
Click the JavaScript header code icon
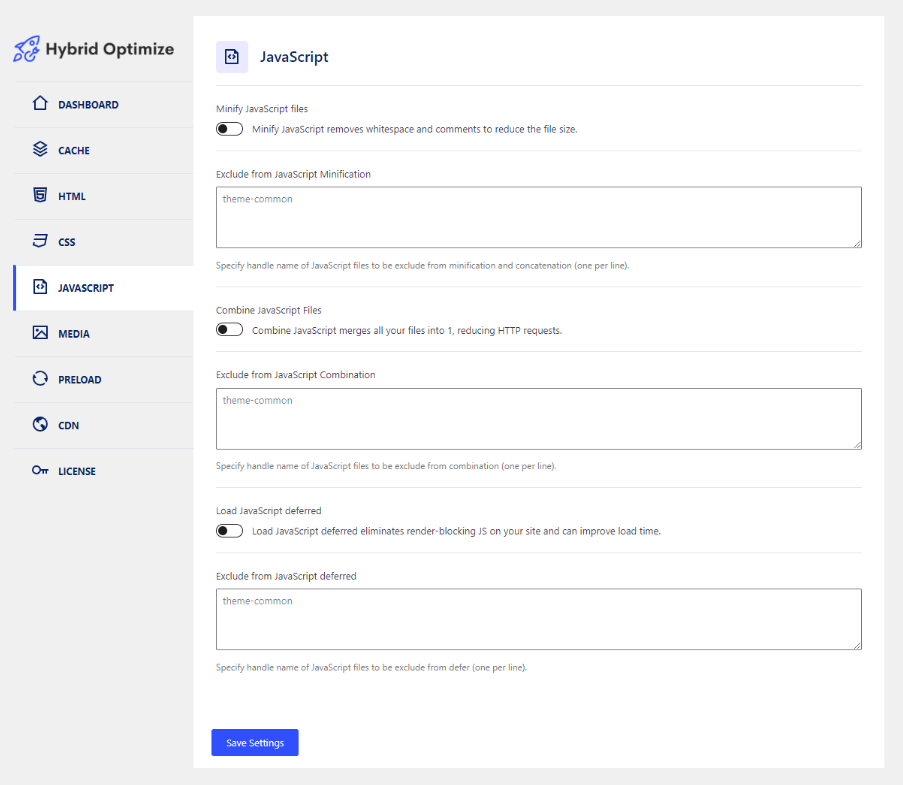tap(232, 57)
